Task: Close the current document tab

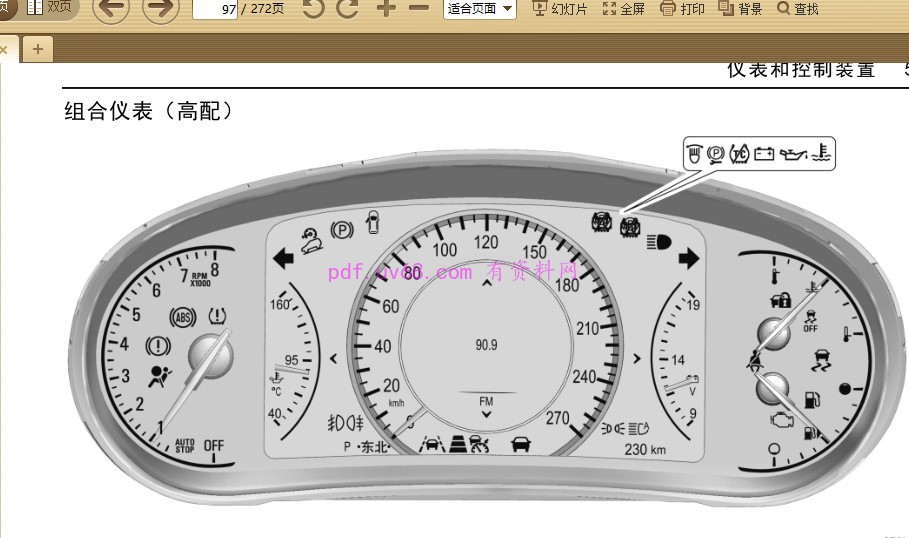Action: [4, 48]
